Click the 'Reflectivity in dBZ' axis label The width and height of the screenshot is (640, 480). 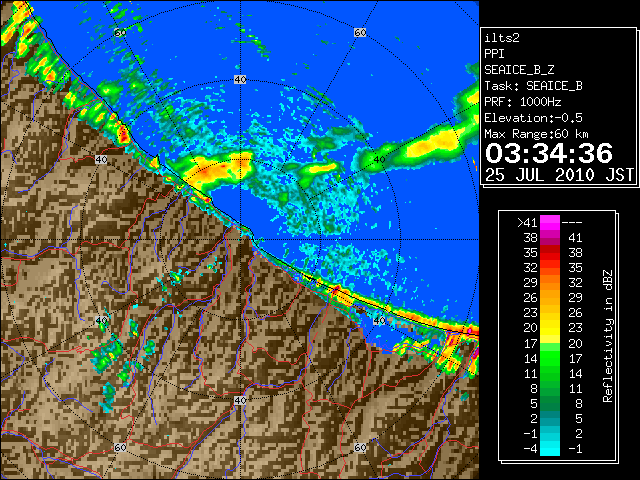pos(608,336)
